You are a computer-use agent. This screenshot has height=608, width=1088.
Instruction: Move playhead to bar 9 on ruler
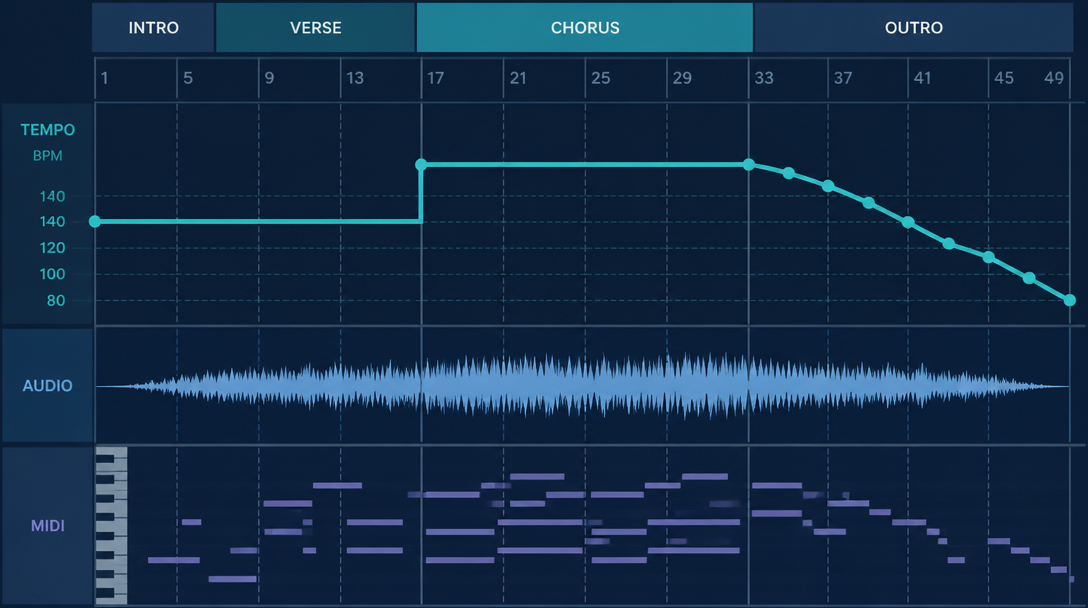tap(269, 78)
